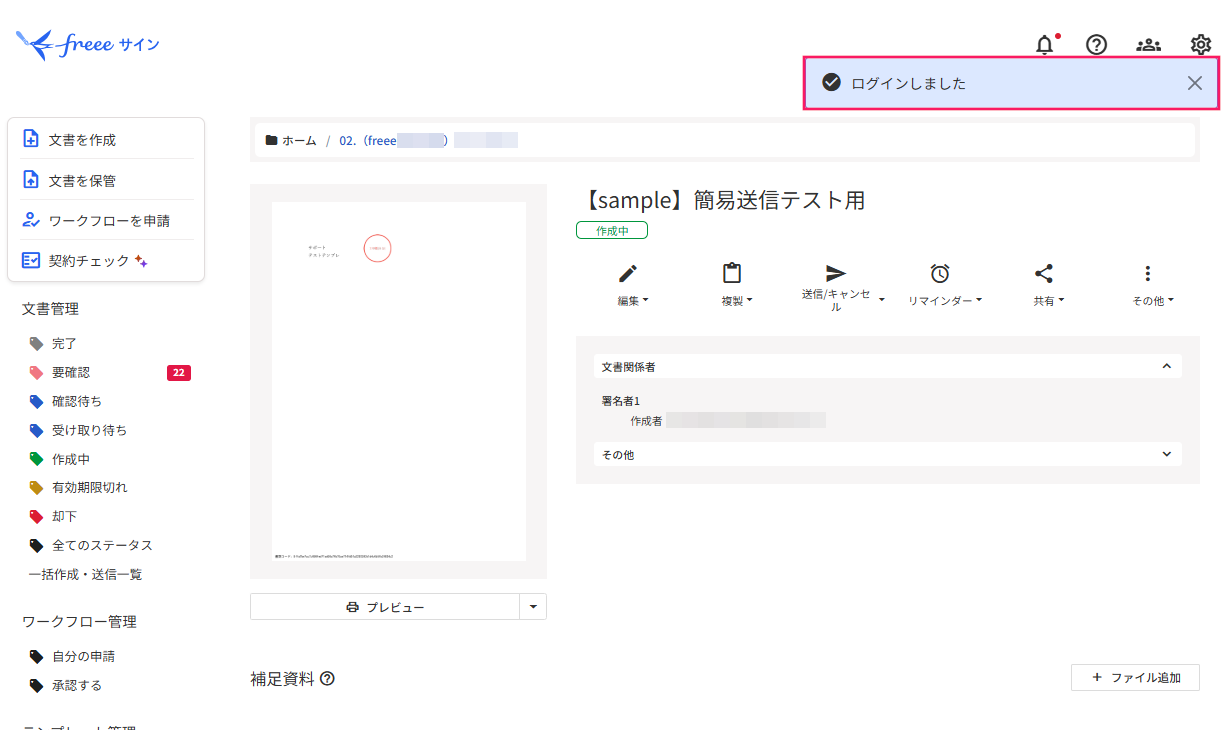Select the 確認待ち status filter
The width and height of the screenshot is (1227, 730).
pos(76,401)
